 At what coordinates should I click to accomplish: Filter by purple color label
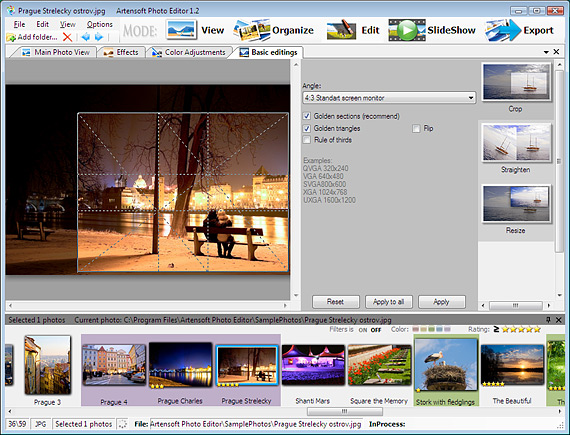click(x=447, y=329)
